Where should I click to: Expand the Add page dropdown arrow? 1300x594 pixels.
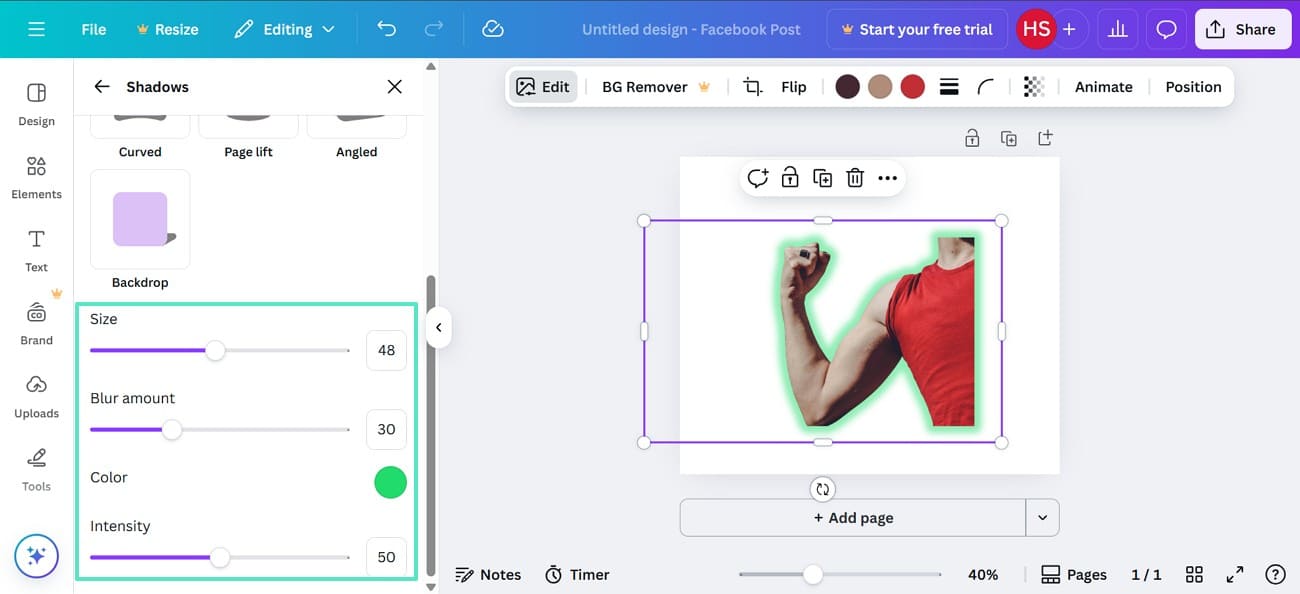pos(1042,517)
